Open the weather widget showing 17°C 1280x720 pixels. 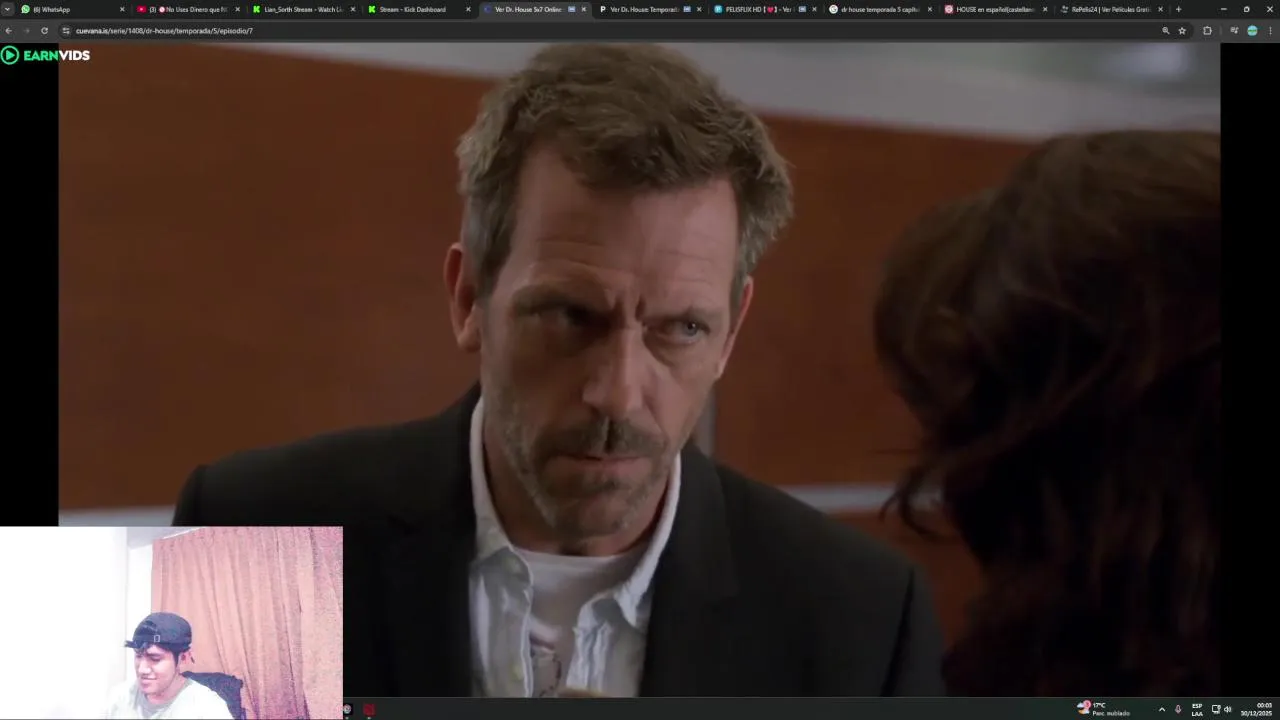(x=1104, y=709)
